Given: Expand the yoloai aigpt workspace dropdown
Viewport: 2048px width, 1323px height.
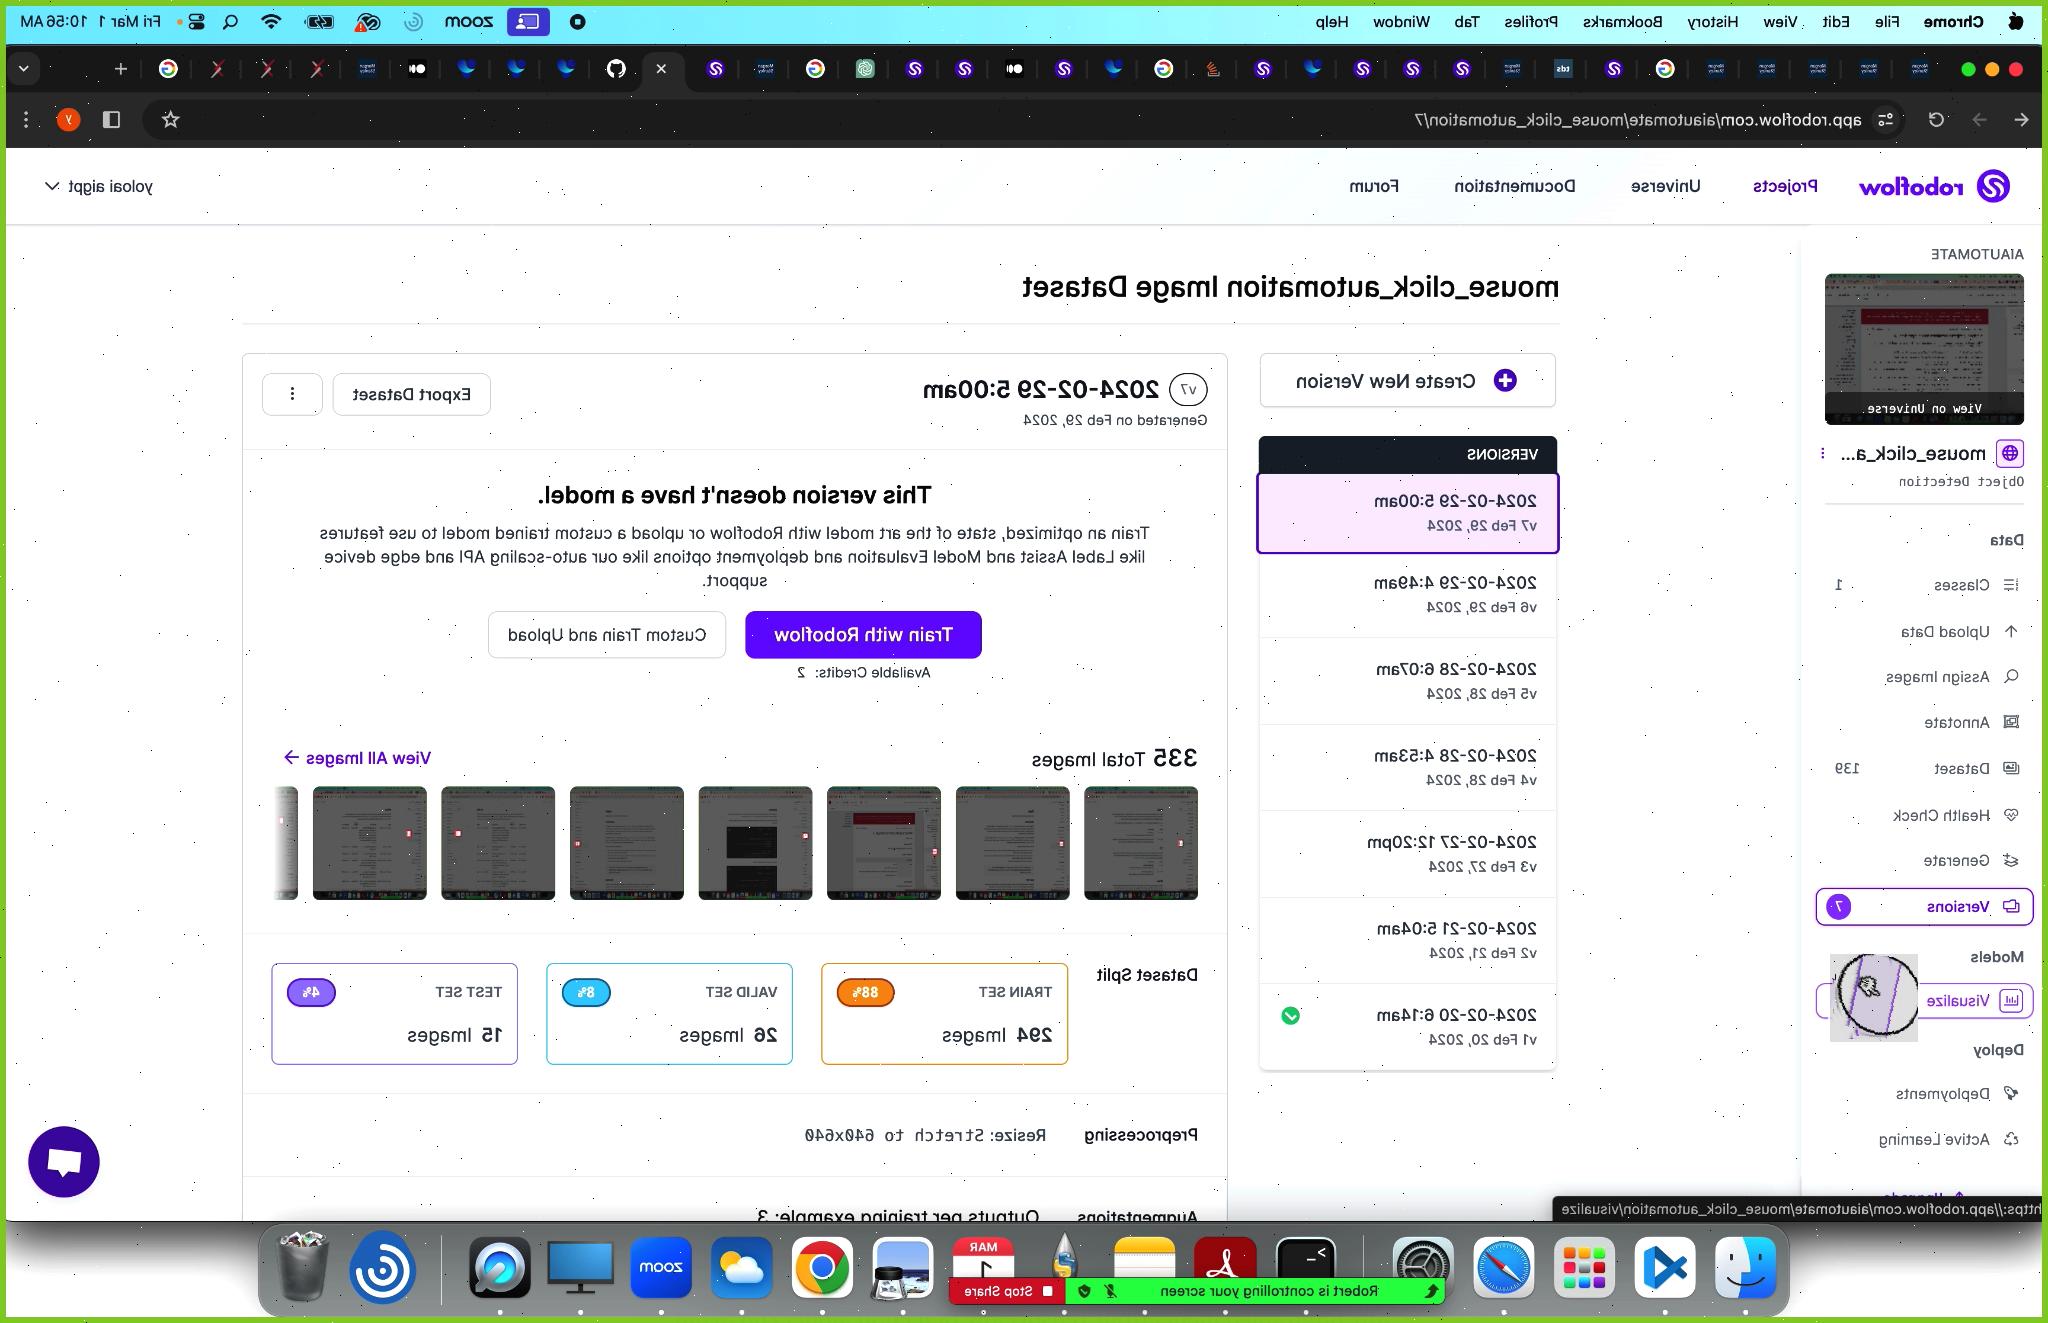Looking at the screenshot, I should [97, 187].
